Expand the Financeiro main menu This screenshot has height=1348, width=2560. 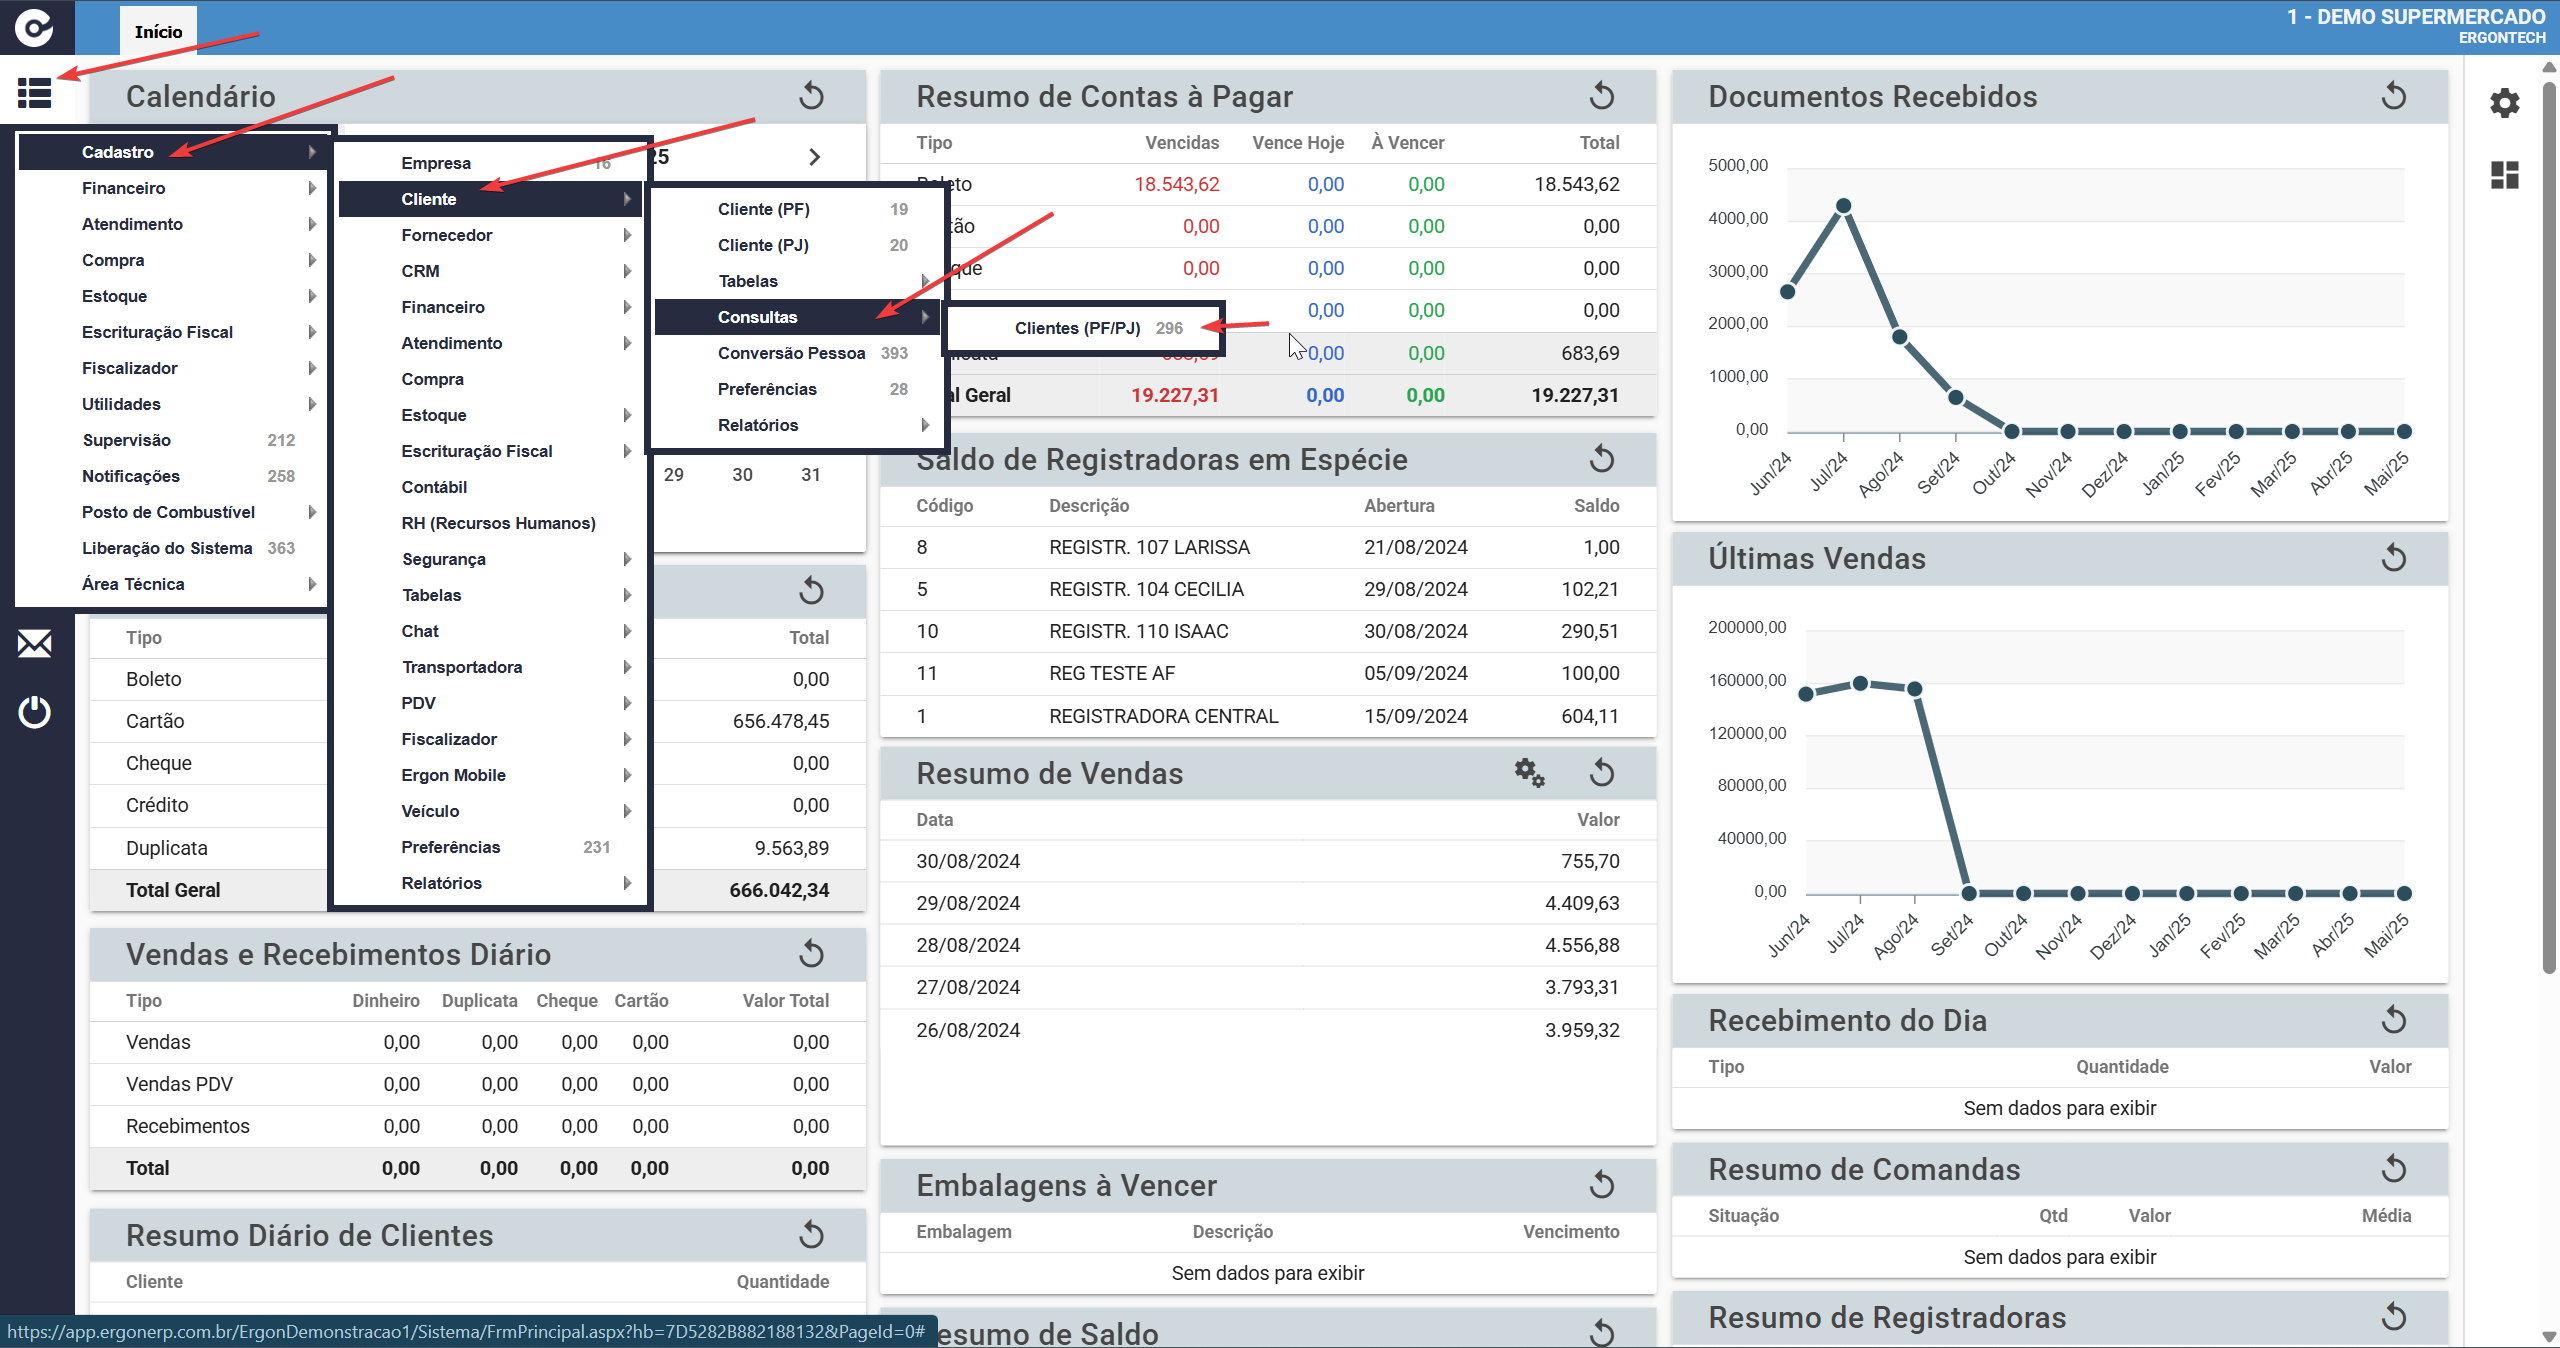[x=173, y=188]
